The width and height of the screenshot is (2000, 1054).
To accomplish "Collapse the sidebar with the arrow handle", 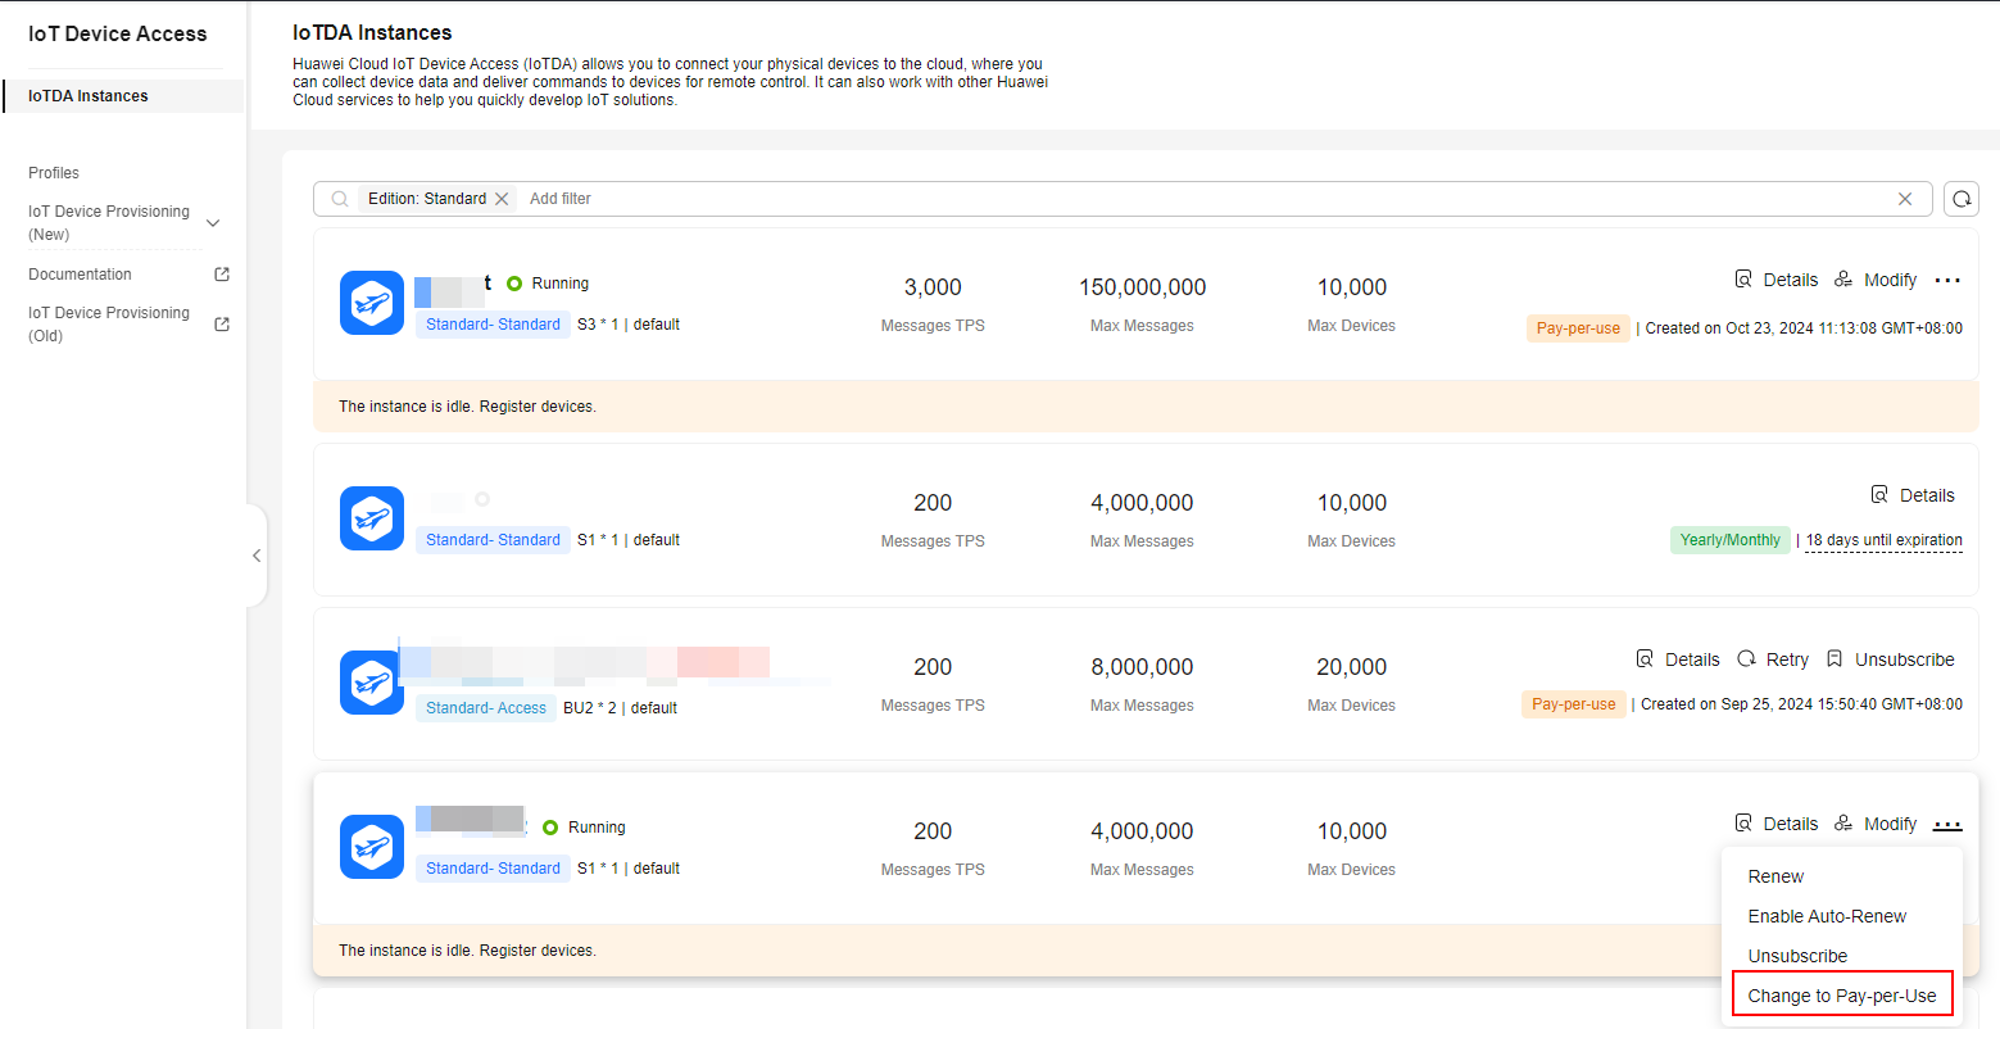I will pos(257,555).
